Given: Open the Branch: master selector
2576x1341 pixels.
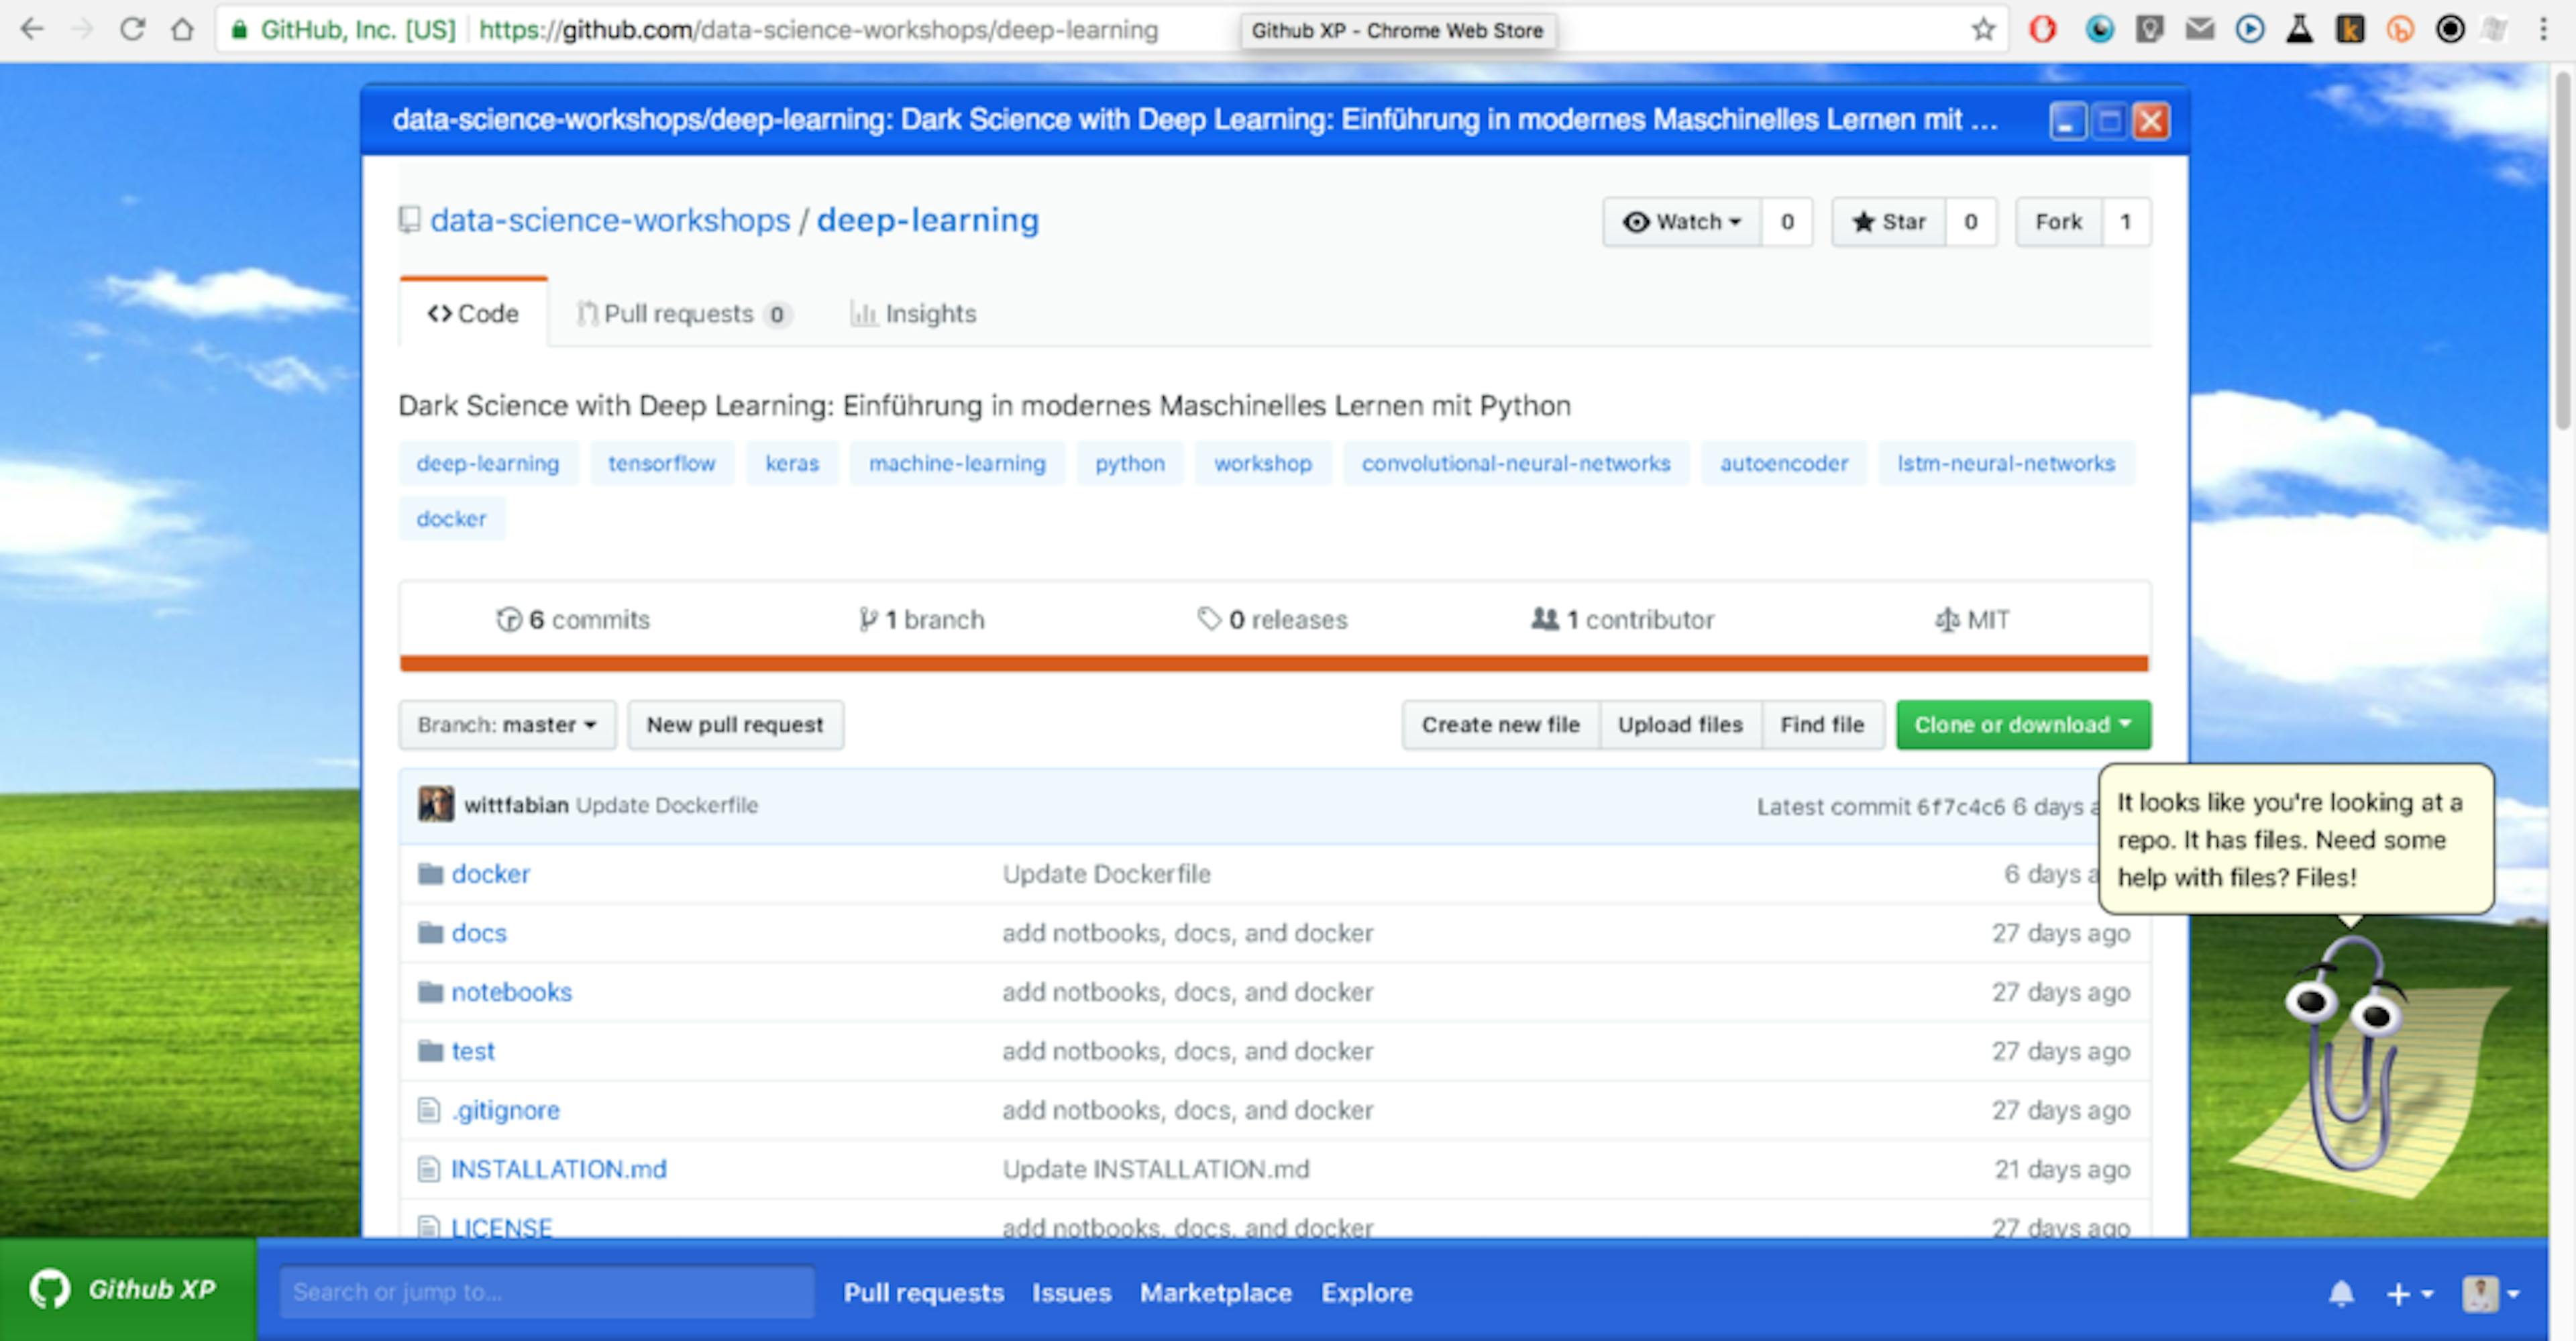Looking at the screenshot, I should [x=506, y=724].
